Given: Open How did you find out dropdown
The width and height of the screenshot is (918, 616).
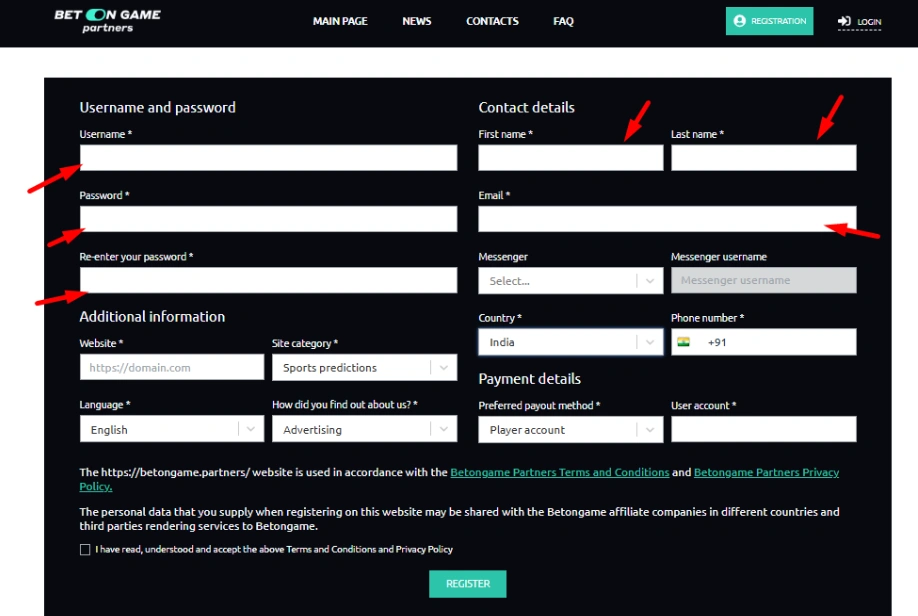Looking at the screenshot, I should 364,430.
